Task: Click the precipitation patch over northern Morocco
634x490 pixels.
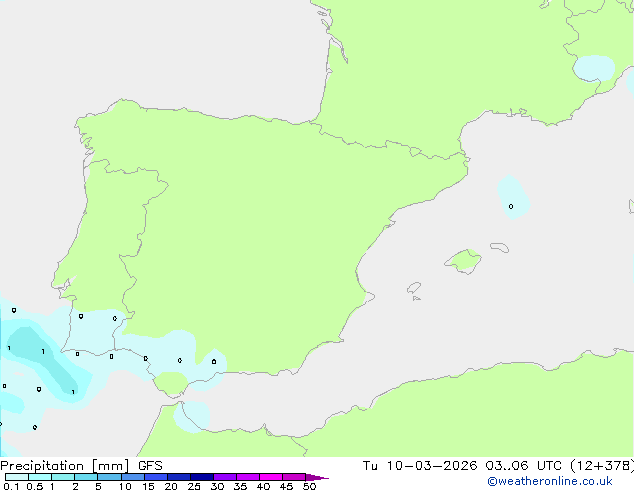Action: (x=192, y=416)
